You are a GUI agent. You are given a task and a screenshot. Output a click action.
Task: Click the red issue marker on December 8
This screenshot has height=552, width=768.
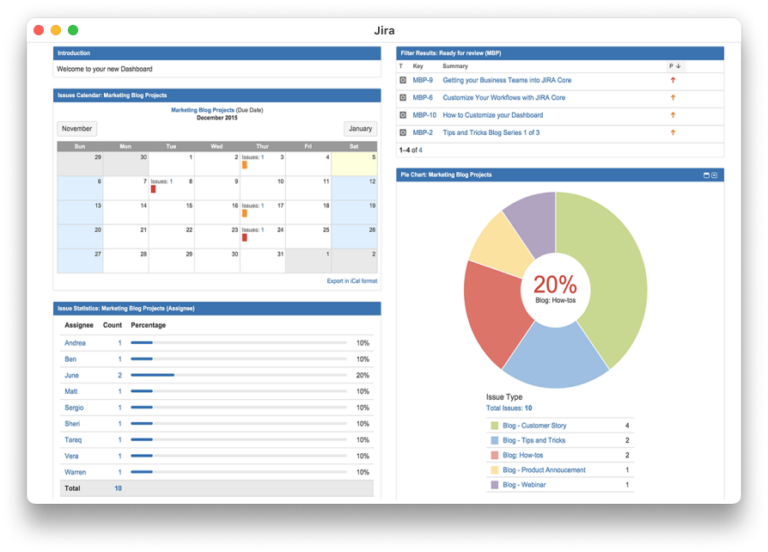coord(153,189)
